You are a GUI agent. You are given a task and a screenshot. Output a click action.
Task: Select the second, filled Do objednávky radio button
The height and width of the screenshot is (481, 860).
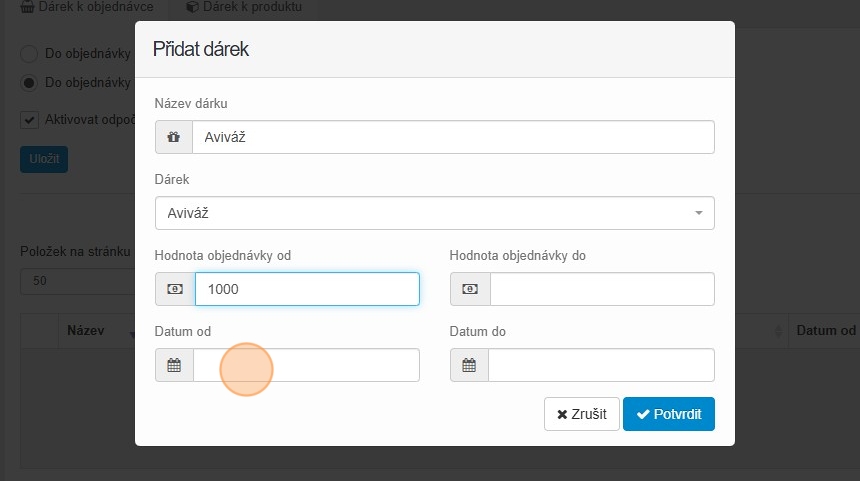29,82
